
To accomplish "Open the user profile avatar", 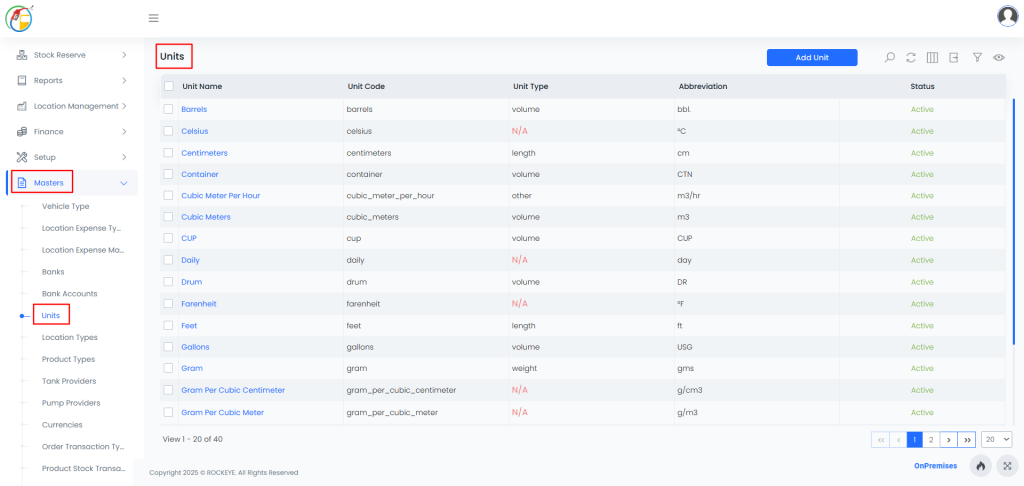I will point(1007,16).
